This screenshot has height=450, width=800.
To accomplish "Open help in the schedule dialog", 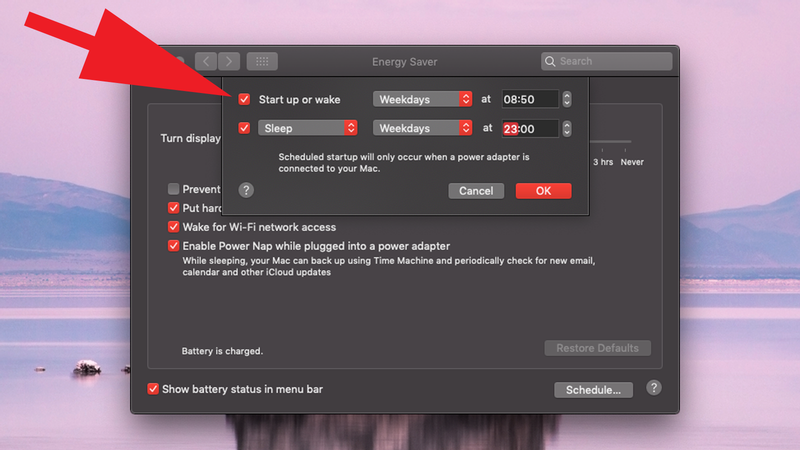I will [246, 190].
